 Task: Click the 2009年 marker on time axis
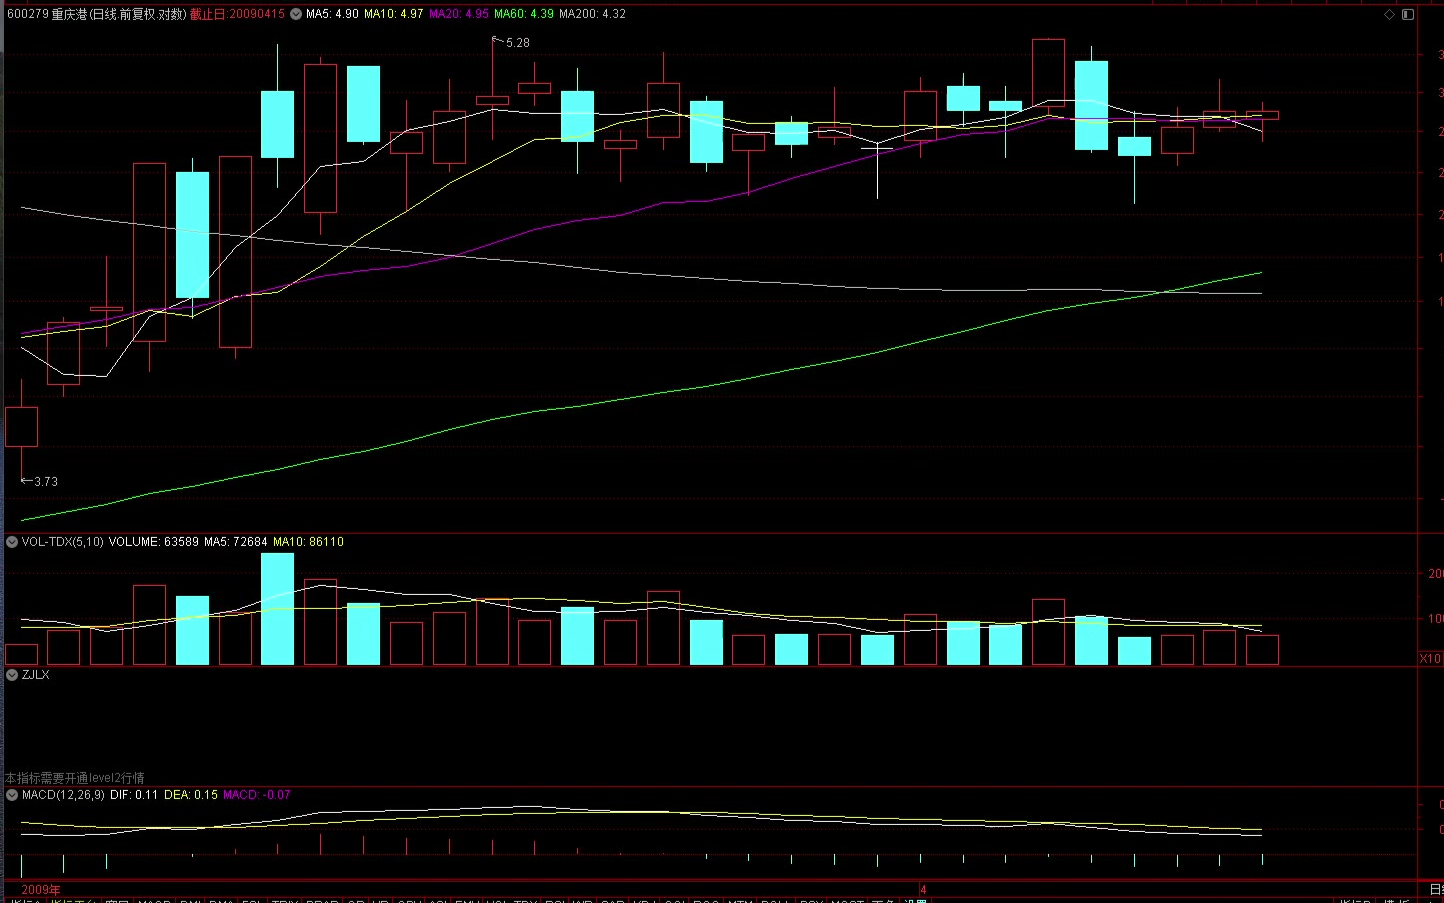click(x=41, y=889)
